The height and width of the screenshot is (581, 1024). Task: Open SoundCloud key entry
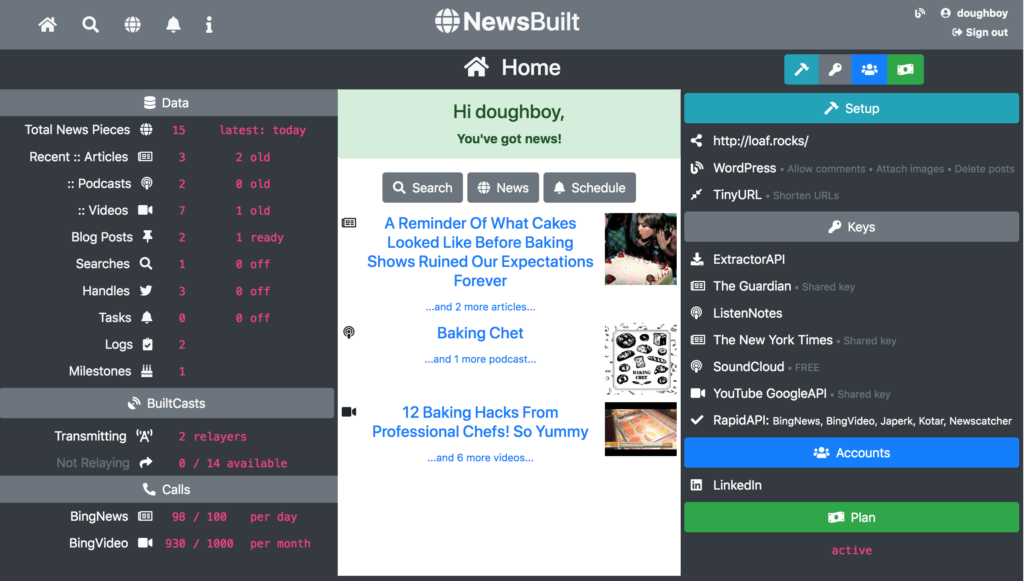pos(748,367)
